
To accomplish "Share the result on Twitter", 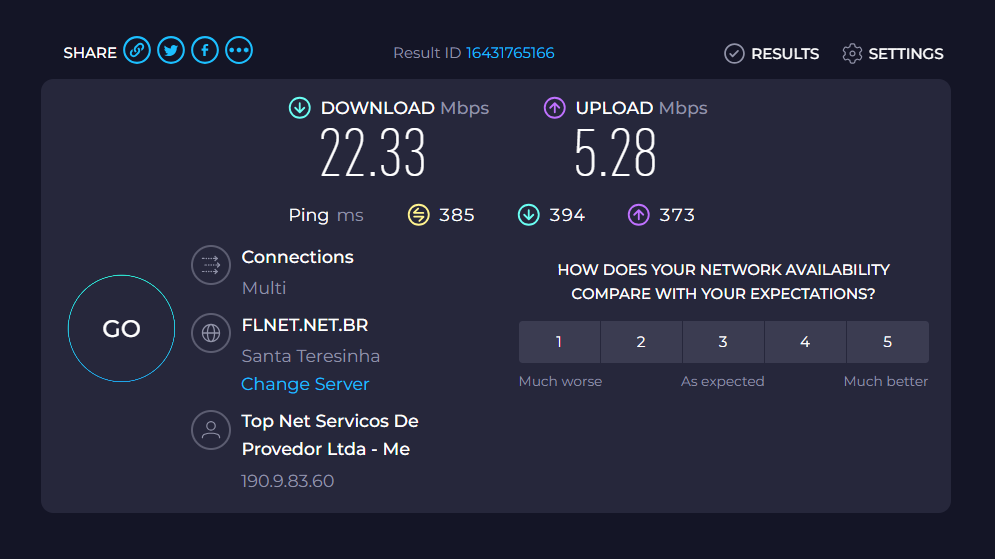I will tap(171, 51).
